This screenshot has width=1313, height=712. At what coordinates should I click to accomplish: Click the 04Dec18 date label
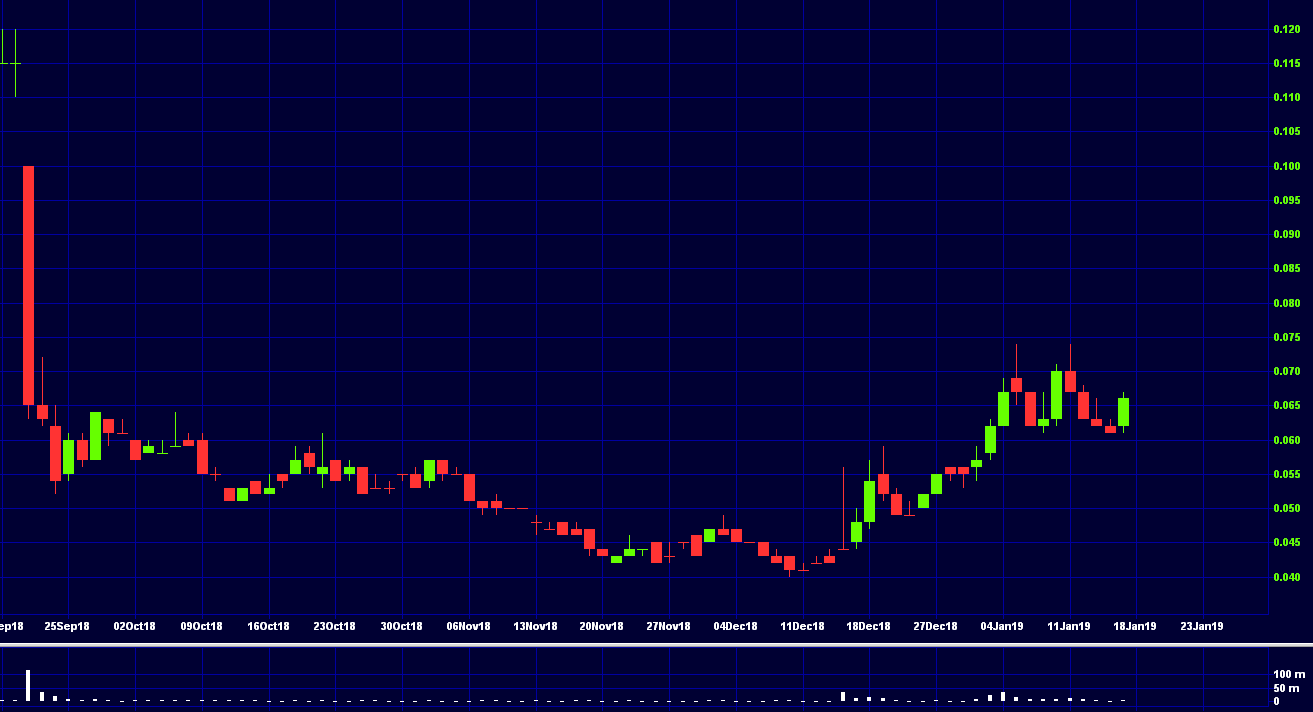(x=736, y=626)
